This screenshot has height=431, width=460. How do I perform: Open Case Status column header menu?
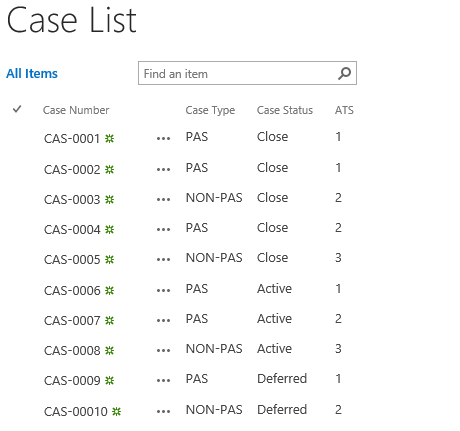coord(285,110)
